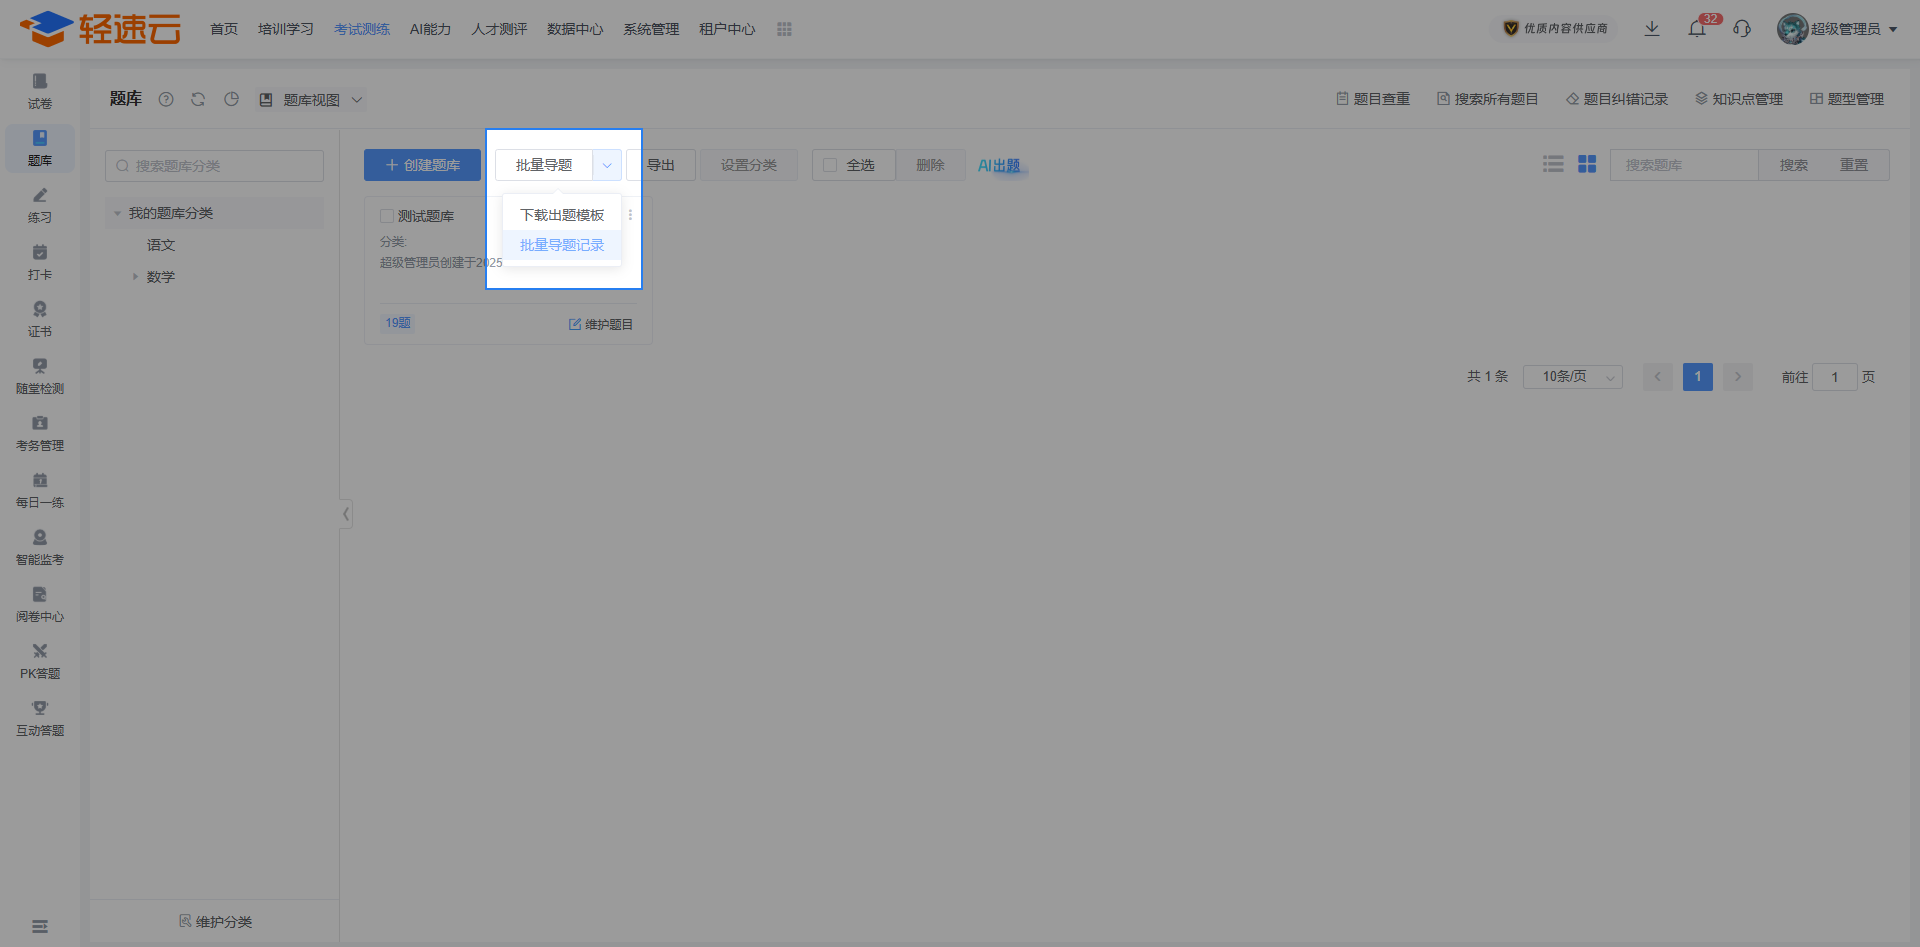Open the notification bell icon
This screenshot has width=1920, height=947.
pyautogui.click(x=1697, y=29)
